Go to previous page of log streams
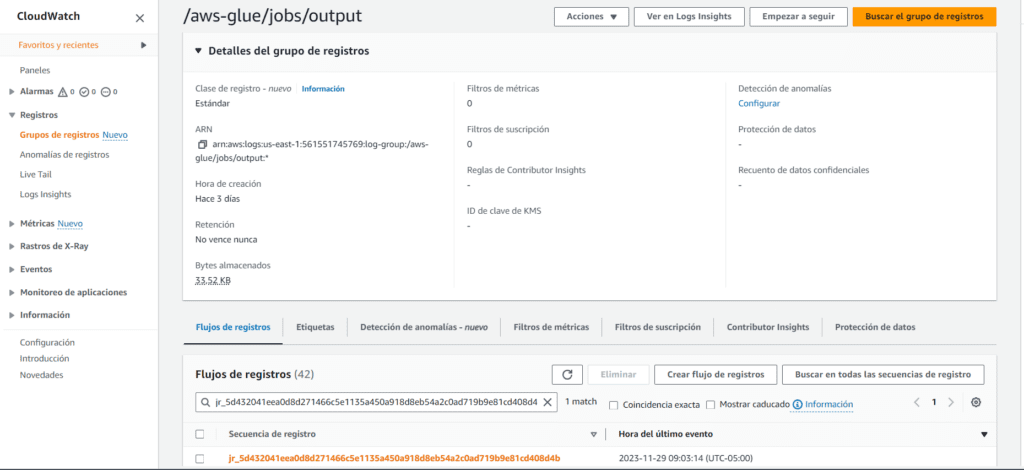The image size is (1024, 470). click(x=916, y=402)
